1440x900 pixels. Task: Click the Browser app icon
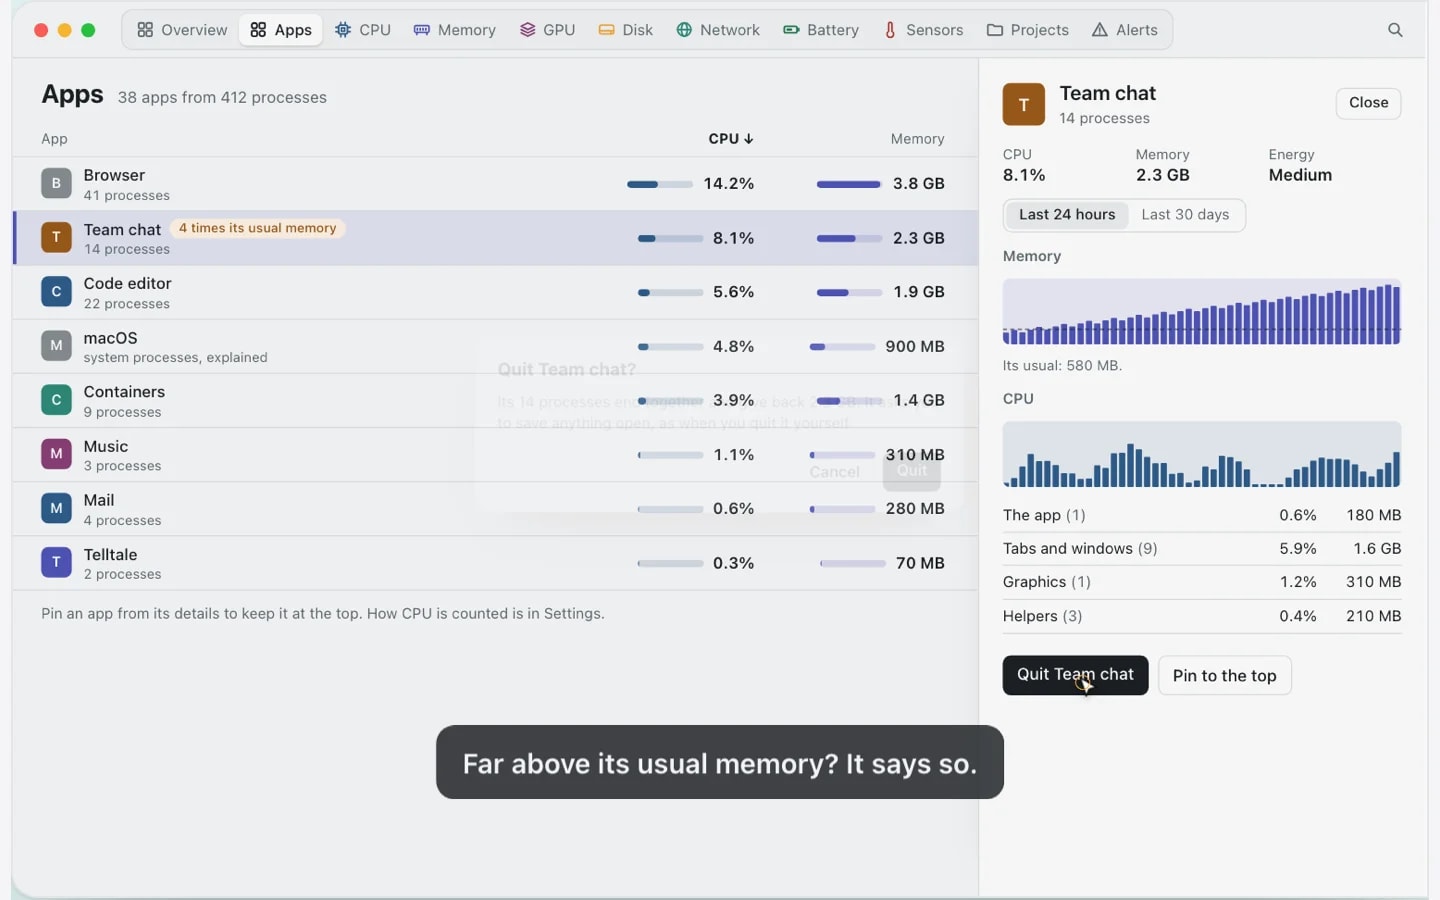click(x=56, y=183)
